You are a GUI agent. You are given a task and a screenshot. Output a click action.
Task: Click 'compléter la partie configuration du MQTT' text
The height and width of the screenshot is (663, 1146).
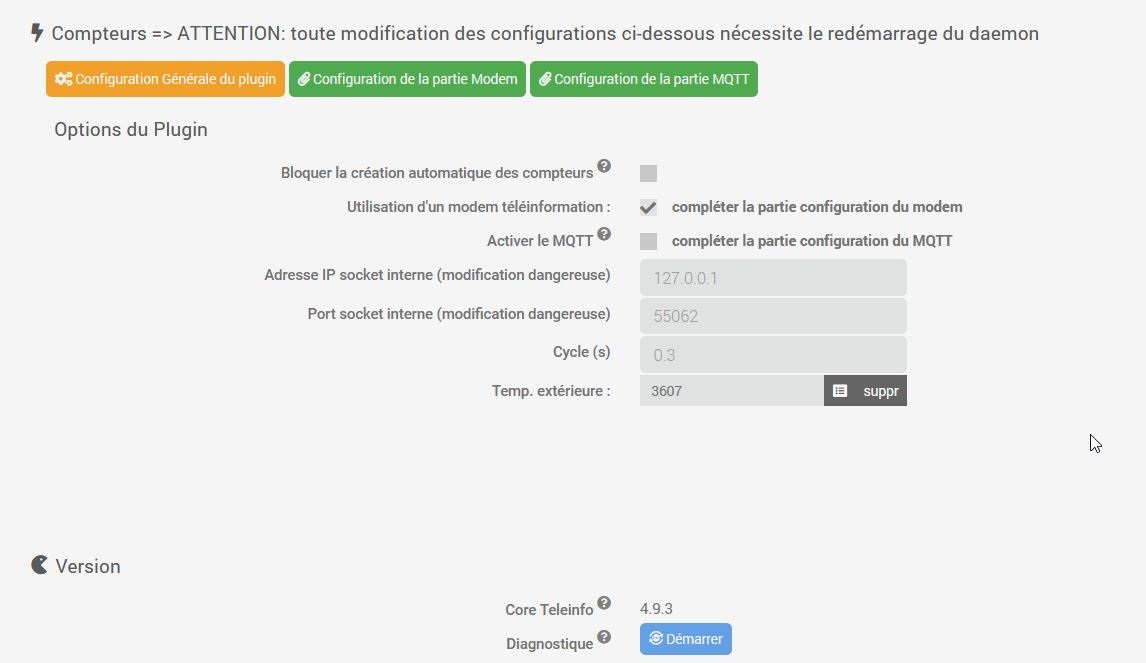(x=812, y=241)
